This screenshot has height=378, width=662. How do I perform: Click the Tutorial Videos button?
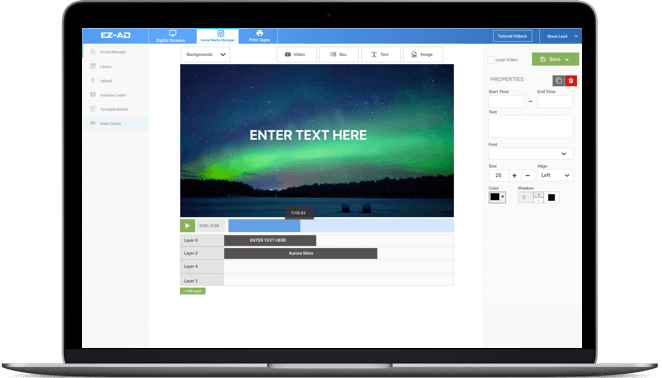[x=512, y=36]
